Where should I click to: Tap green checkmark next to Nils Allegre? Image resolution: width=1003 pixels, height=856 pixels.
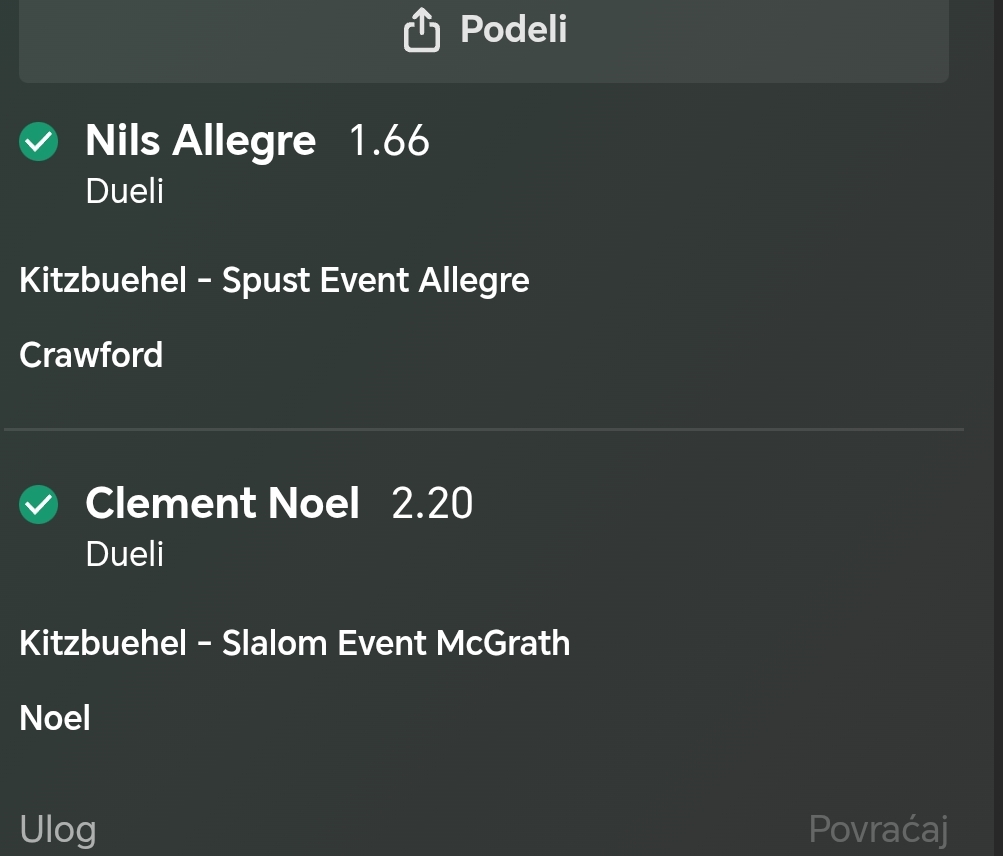pos(38,141)
